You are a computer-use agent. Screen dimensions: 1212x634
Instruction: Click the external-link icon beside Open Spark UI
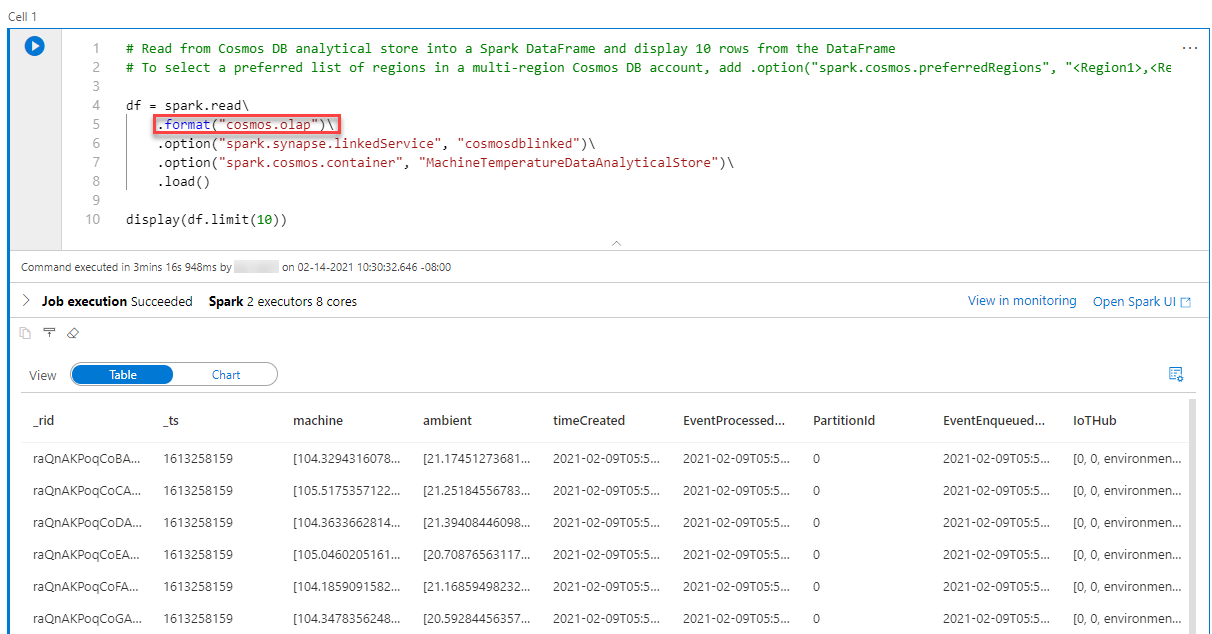(x=1190, y=300)
